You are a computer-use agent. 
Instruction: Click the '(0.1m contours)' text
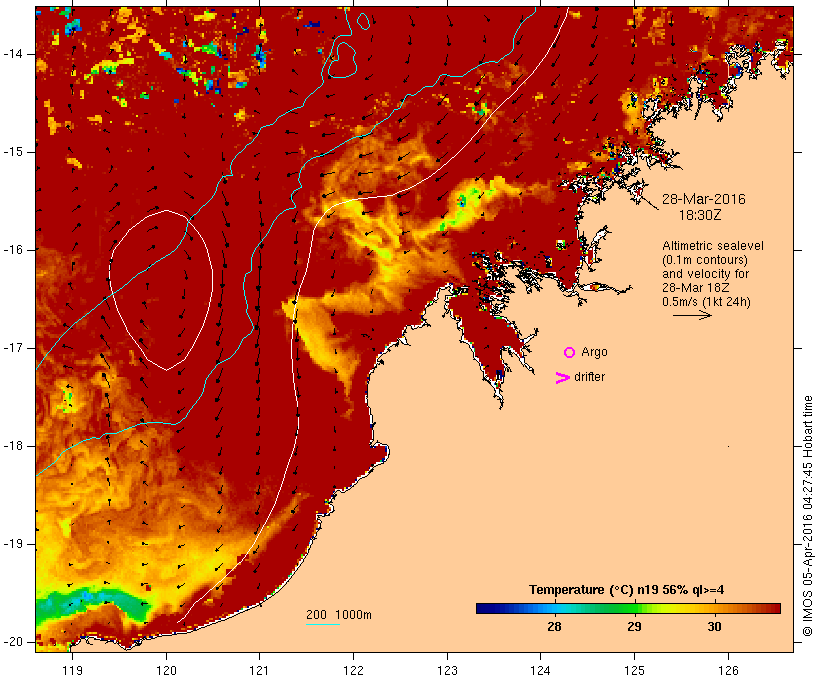coord(705,260)
